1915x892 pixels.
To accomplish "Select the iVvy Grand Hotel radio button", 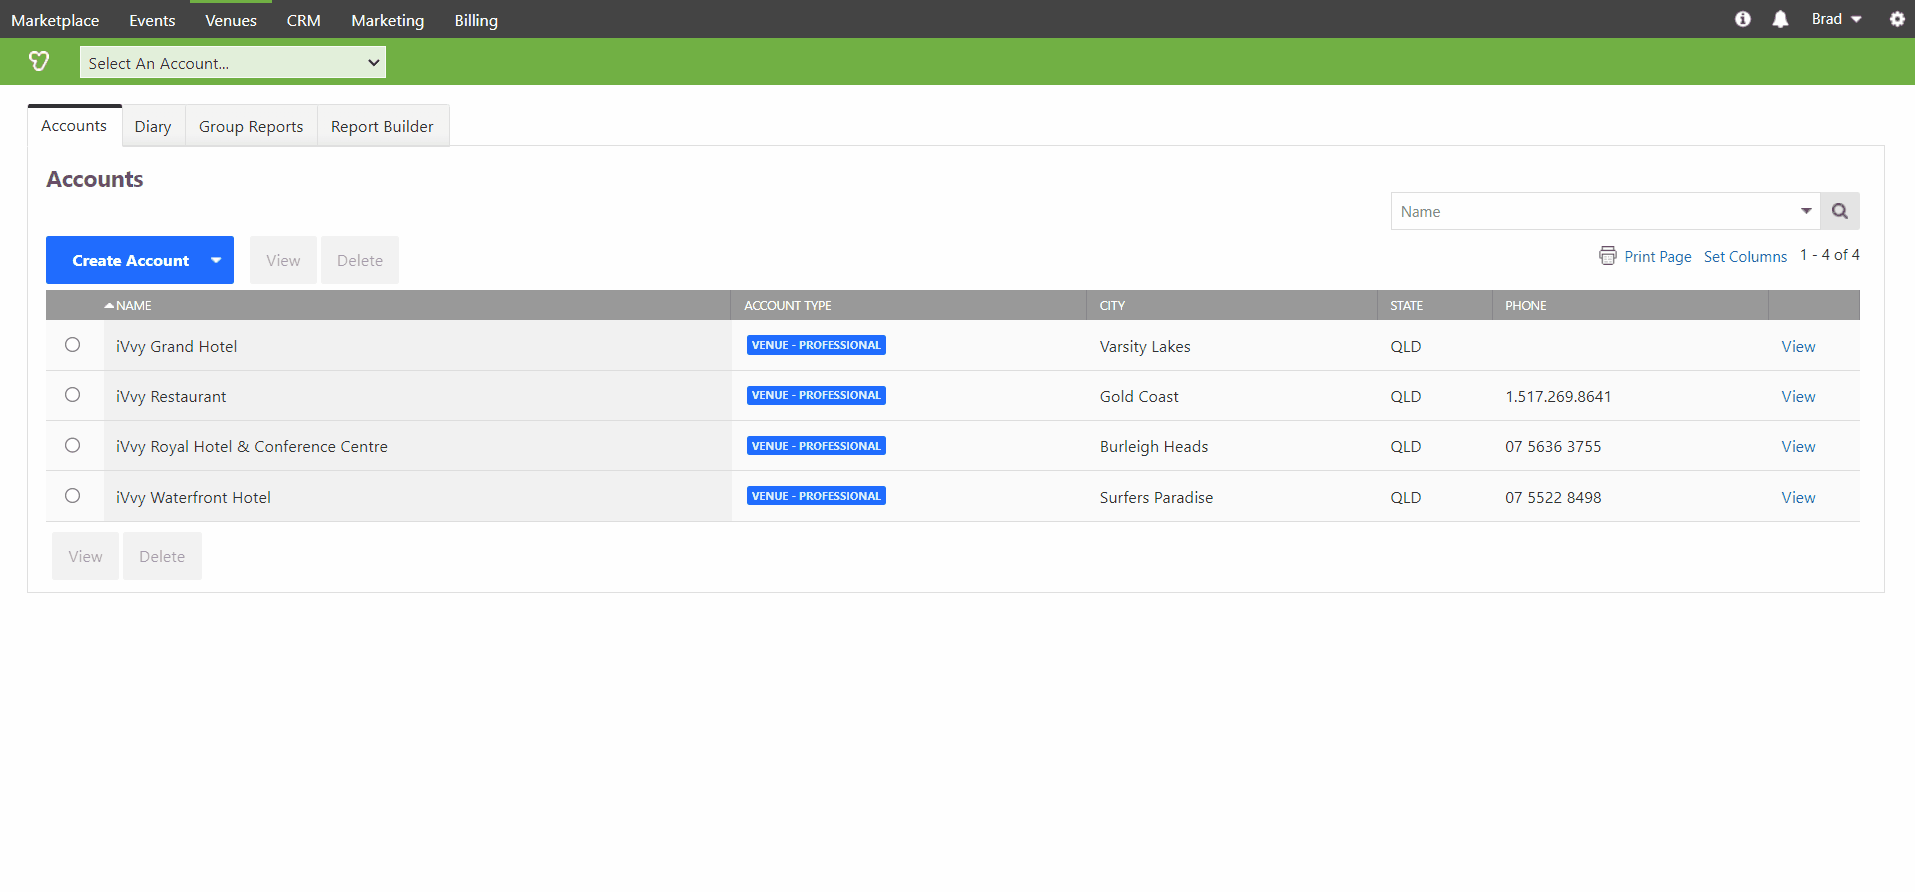I will pyautogui.click(x=73, y=345).
